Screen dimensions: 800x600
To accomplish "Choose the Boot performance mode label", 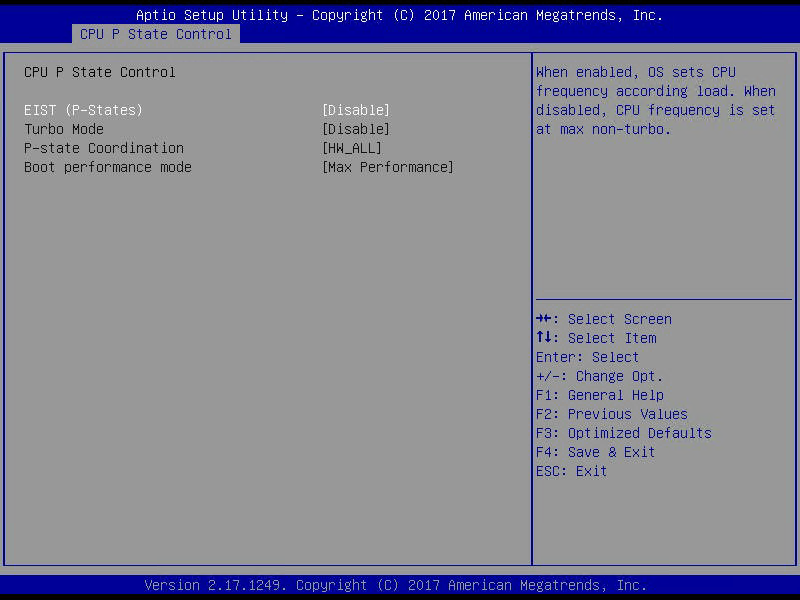I will (108, 167).
